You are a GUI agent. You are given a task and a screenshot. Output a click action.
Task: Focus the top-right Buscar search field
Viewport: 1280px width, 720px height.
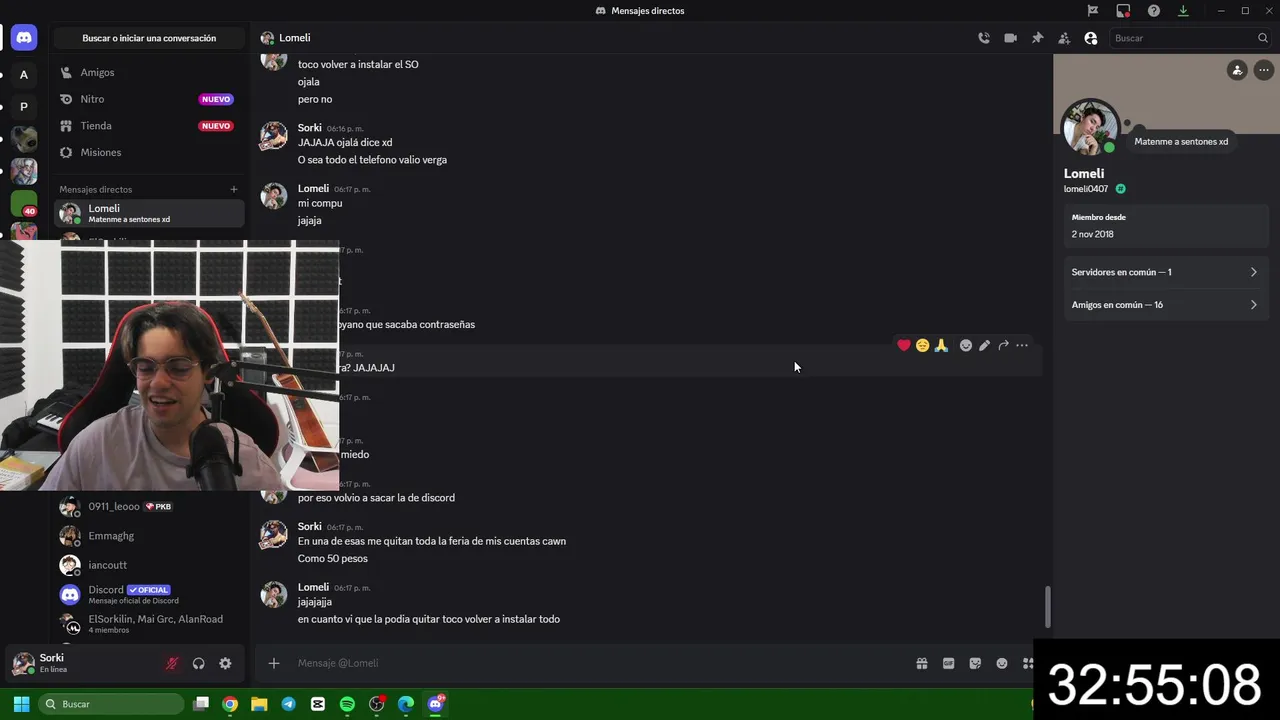coord(1189,38)
